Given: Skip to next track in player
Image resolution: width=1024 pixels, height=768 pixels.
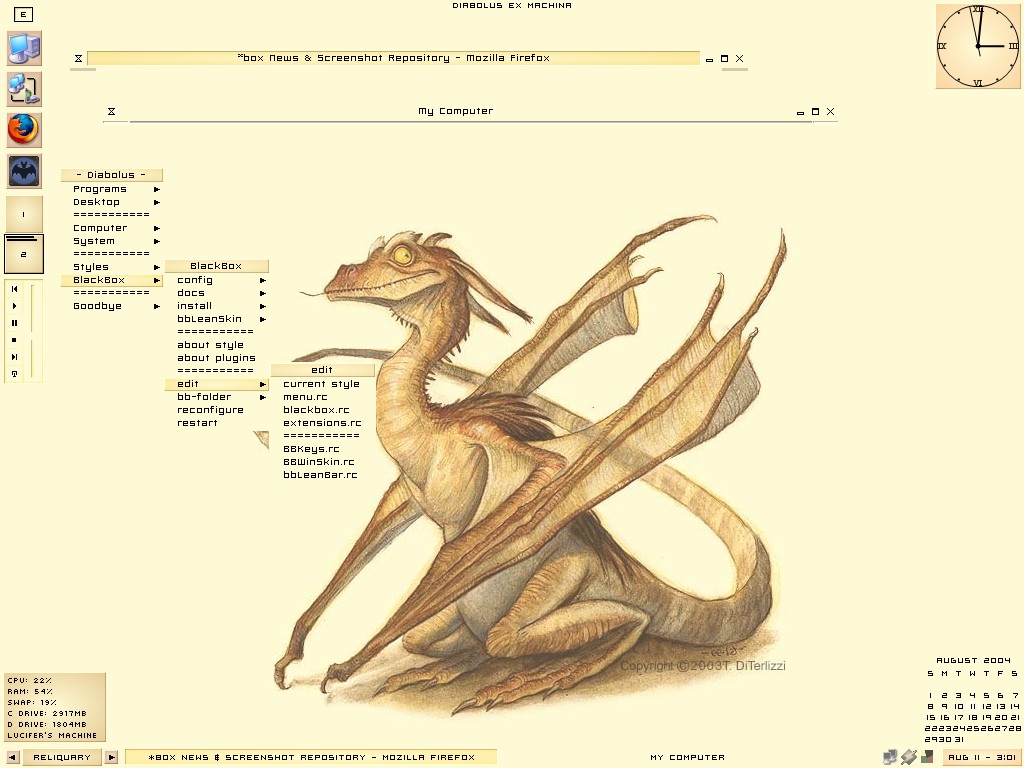Looking at the screenshot, I should [x=14, y=357].
